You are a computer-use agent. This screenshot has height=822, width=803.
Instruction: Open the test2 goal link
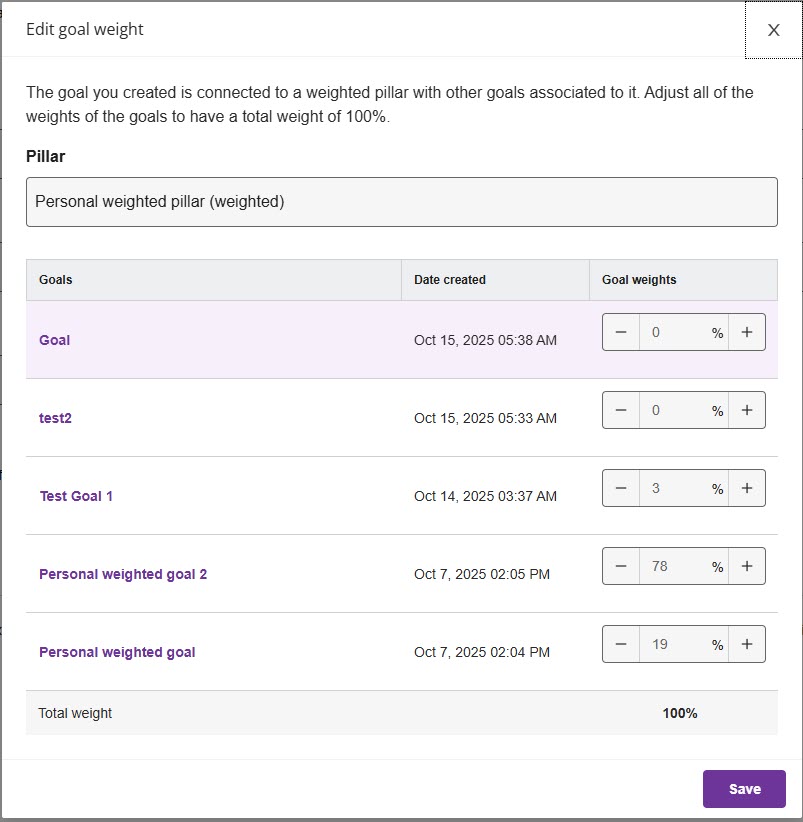[55, 418]
